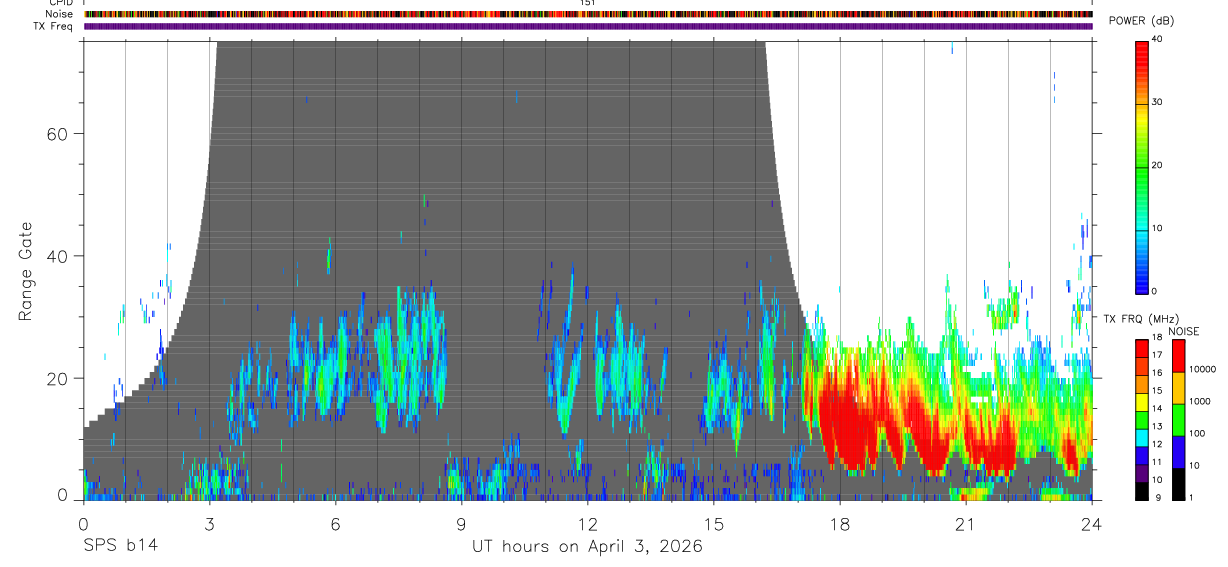Click the 151 CPID value above the strips

click(587, 3)
